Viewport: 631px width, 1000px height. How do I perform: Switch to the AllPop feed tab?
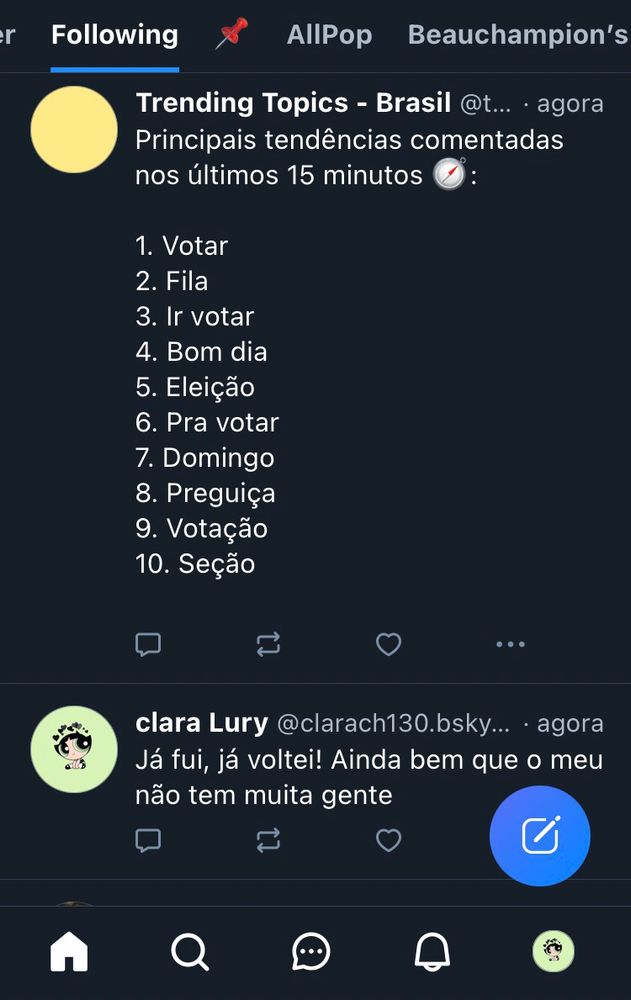pos(329,36)
